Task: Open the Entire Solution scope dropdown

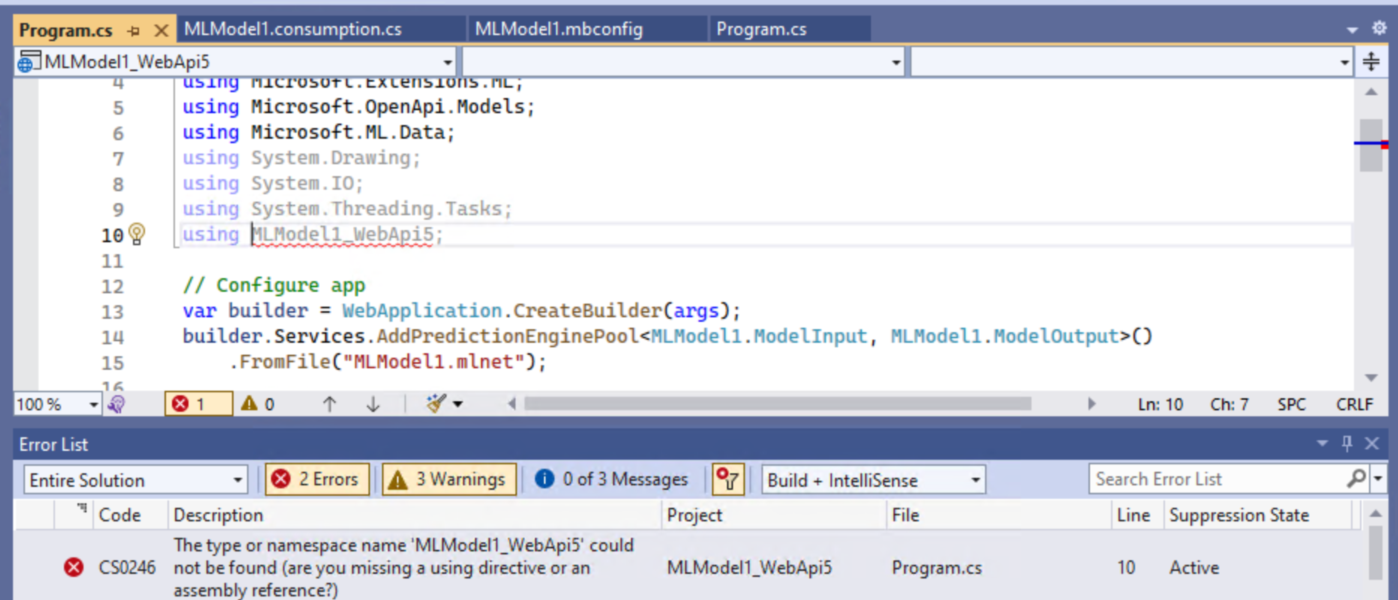Action: pos(135,479)
